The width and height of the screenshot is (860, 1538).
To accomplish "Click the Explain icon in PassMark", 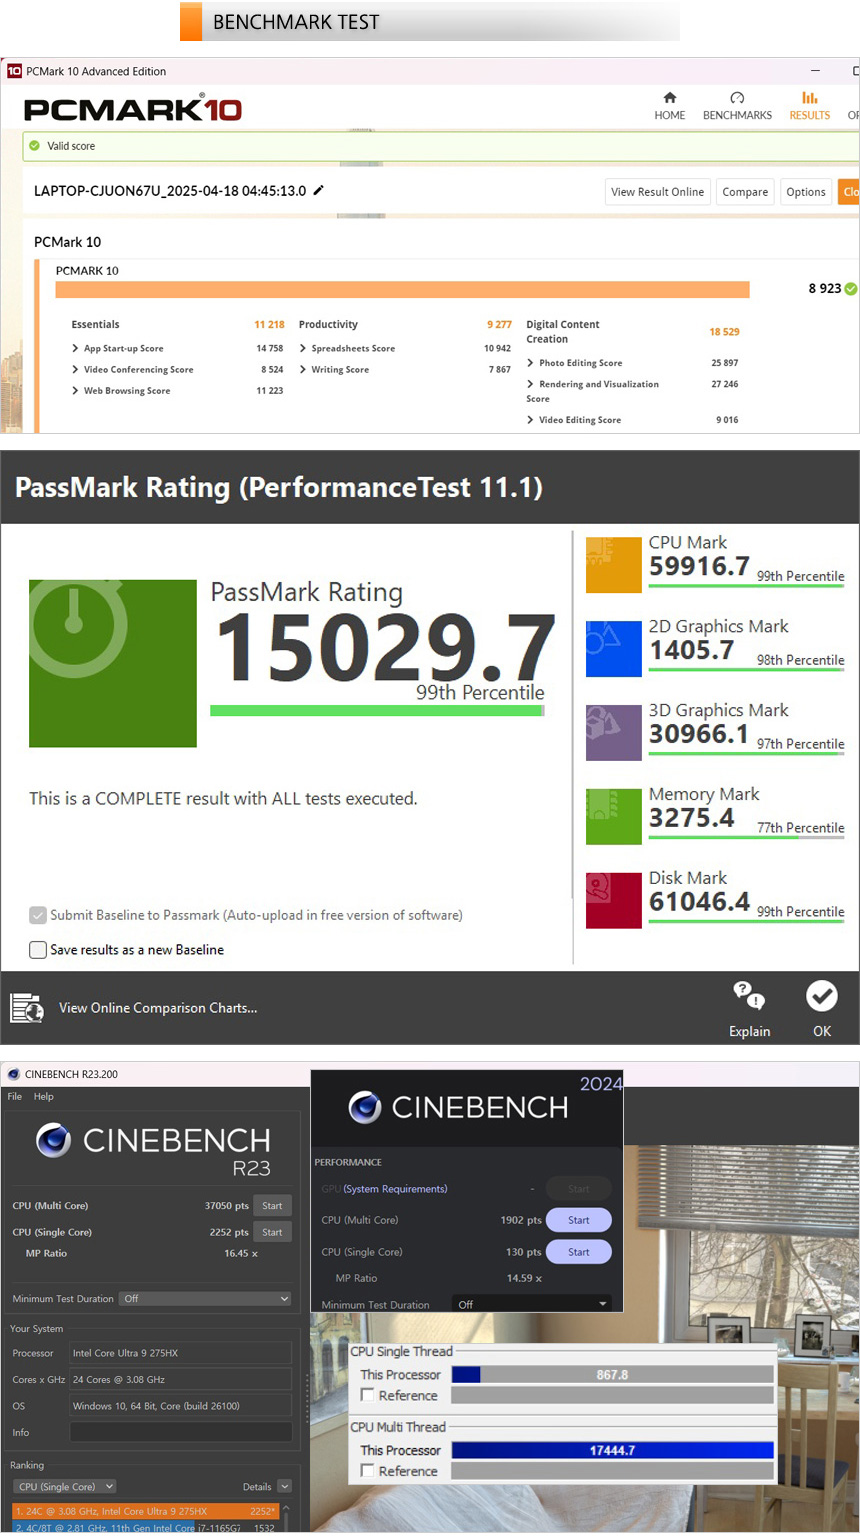I will (x=749, y=997).
